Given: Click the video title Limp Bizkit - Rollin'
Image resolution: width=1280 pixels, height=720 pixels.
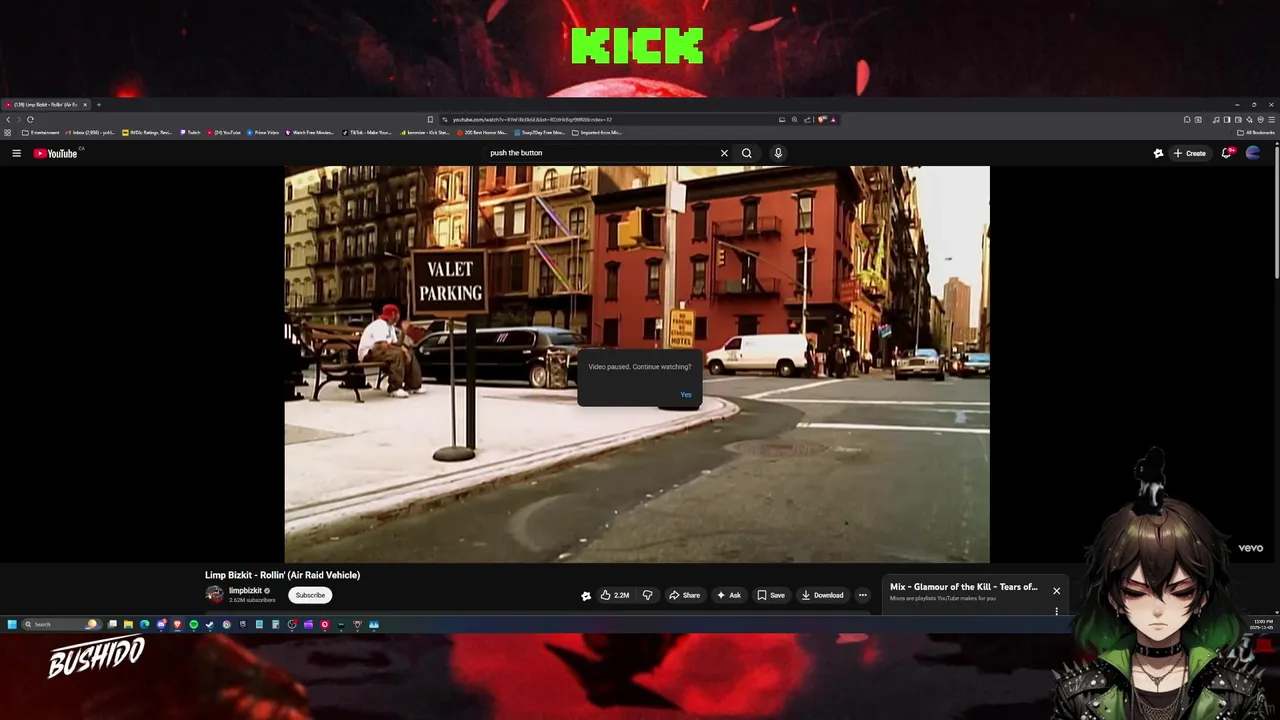Looking at the screenshot, I should coord(282,575).
